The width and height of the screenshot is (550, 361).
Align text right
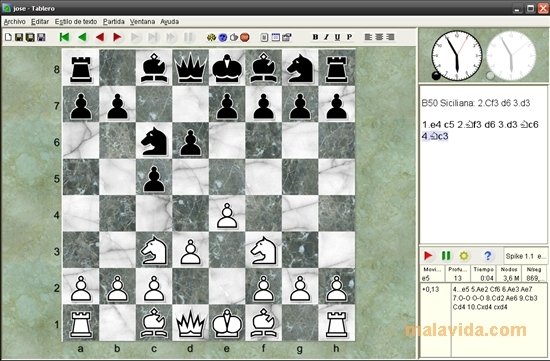pyautogui.click(x=390, y=37)
